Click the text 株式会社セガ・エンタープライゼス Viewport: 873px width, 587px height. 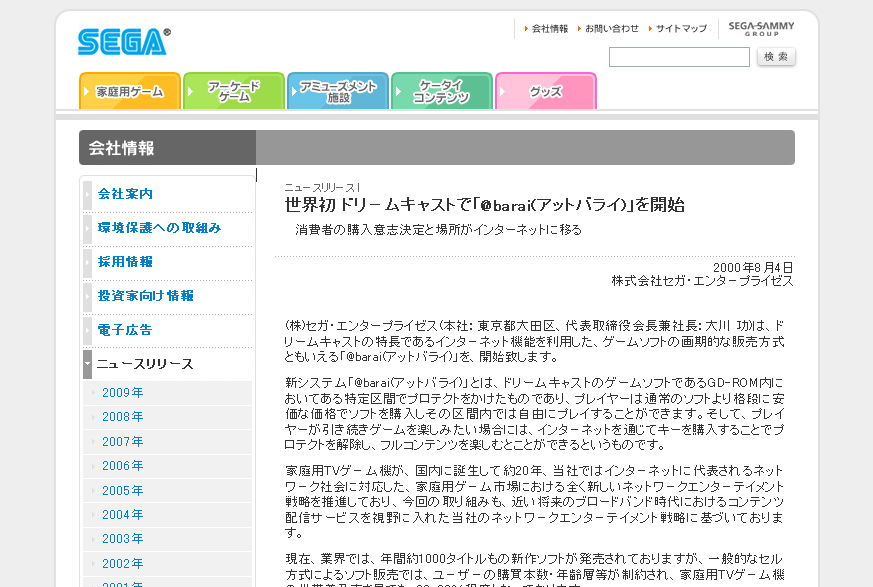(x=702, y=281)
